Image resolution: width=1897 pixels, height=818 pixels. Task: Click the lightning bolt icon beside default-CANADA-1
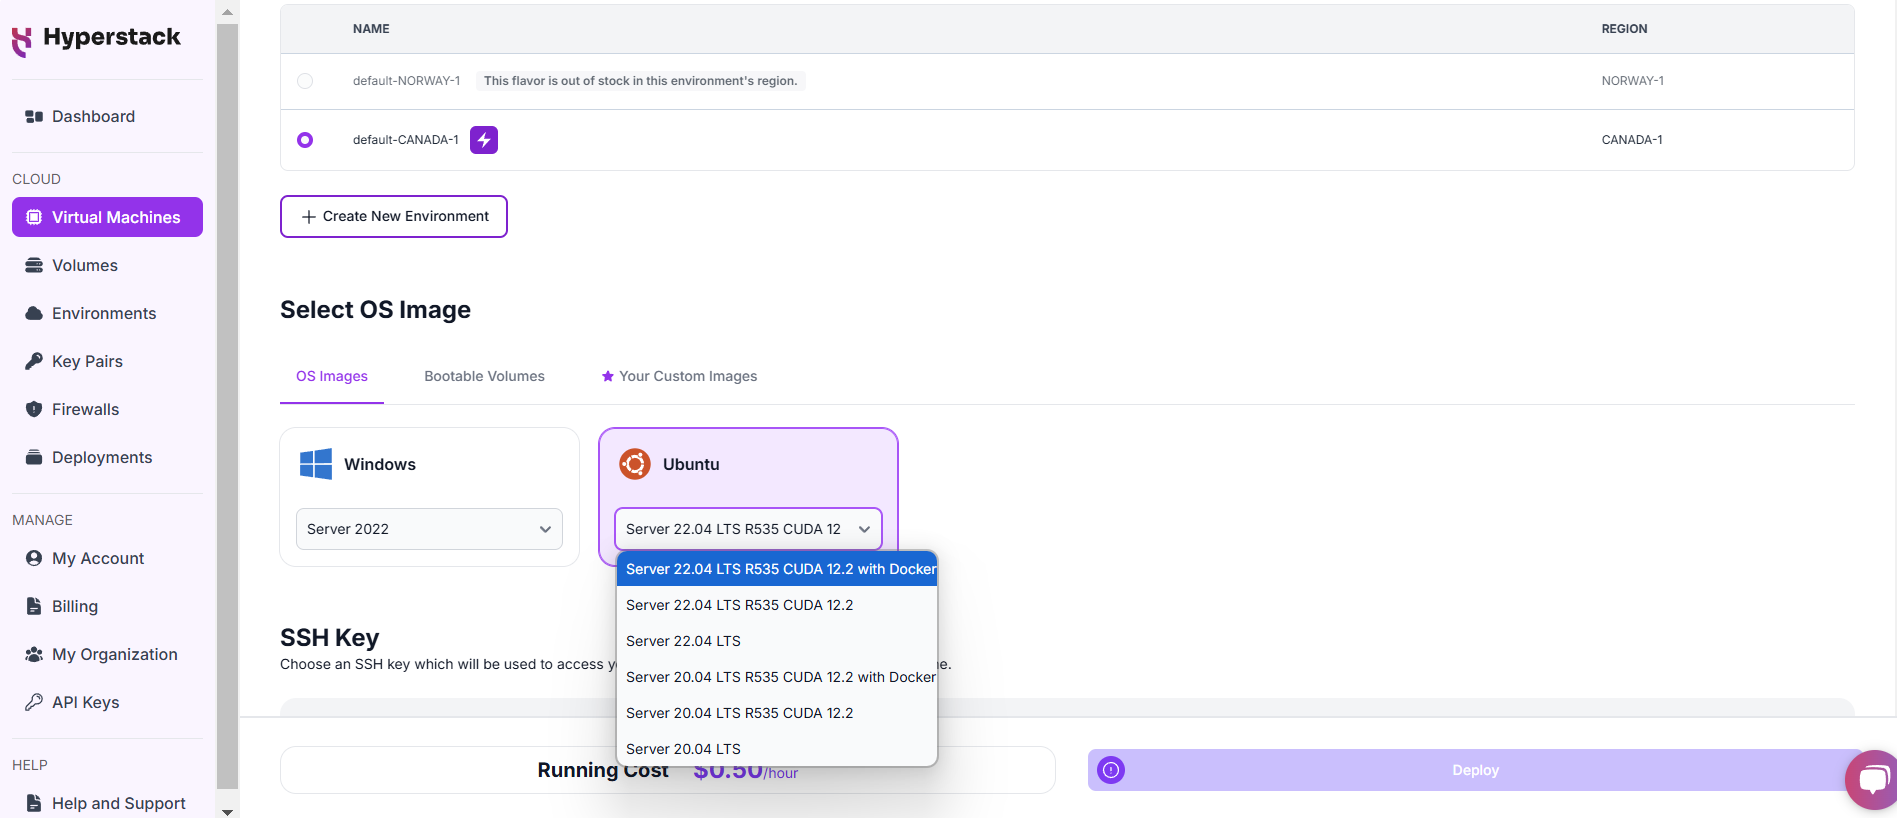pos(484,140)
